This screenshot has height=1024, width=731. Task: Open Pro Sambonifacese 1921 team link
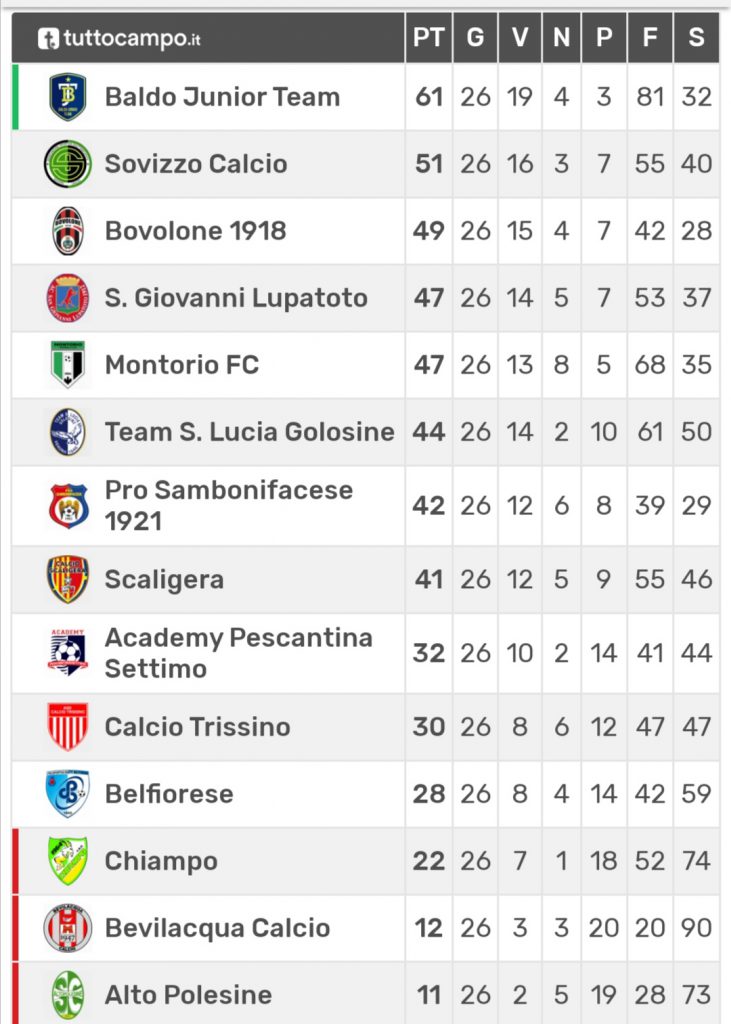(x=229, y=505)
